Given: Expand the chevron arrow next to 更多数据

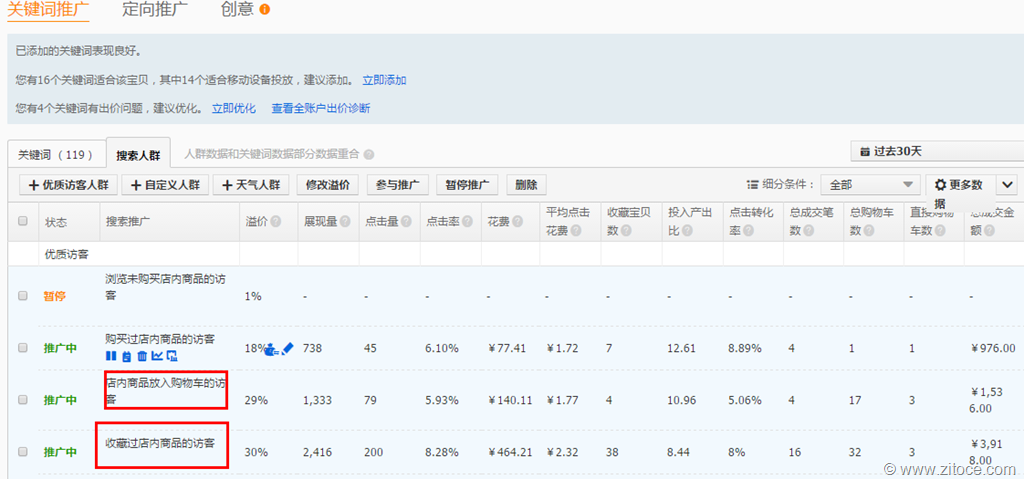Looking at the screenshot, I should (1006, 185).
